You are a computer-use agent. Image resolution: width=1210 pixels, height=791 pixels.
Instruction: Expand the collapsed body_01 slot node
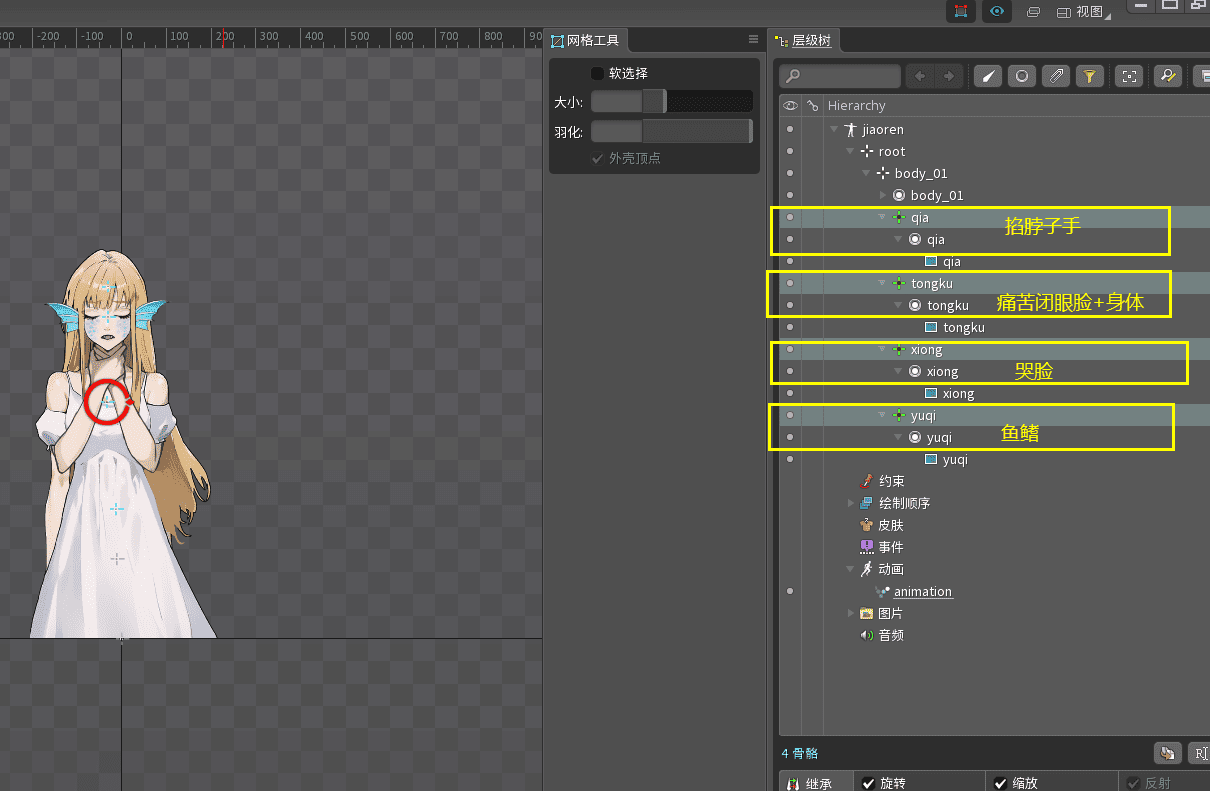(x=882, y=195)
